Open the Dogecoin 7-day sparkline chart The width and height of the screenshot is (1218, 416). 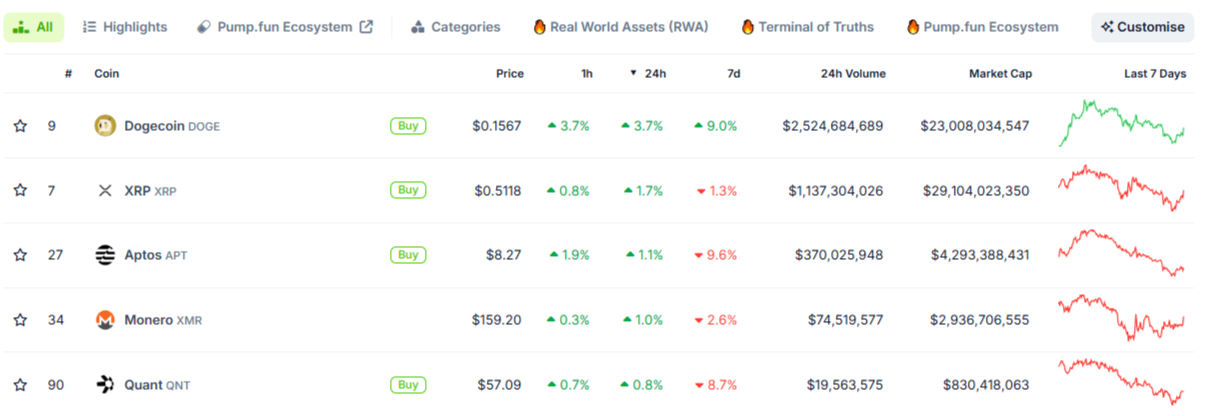click(x=1122, y=124)
